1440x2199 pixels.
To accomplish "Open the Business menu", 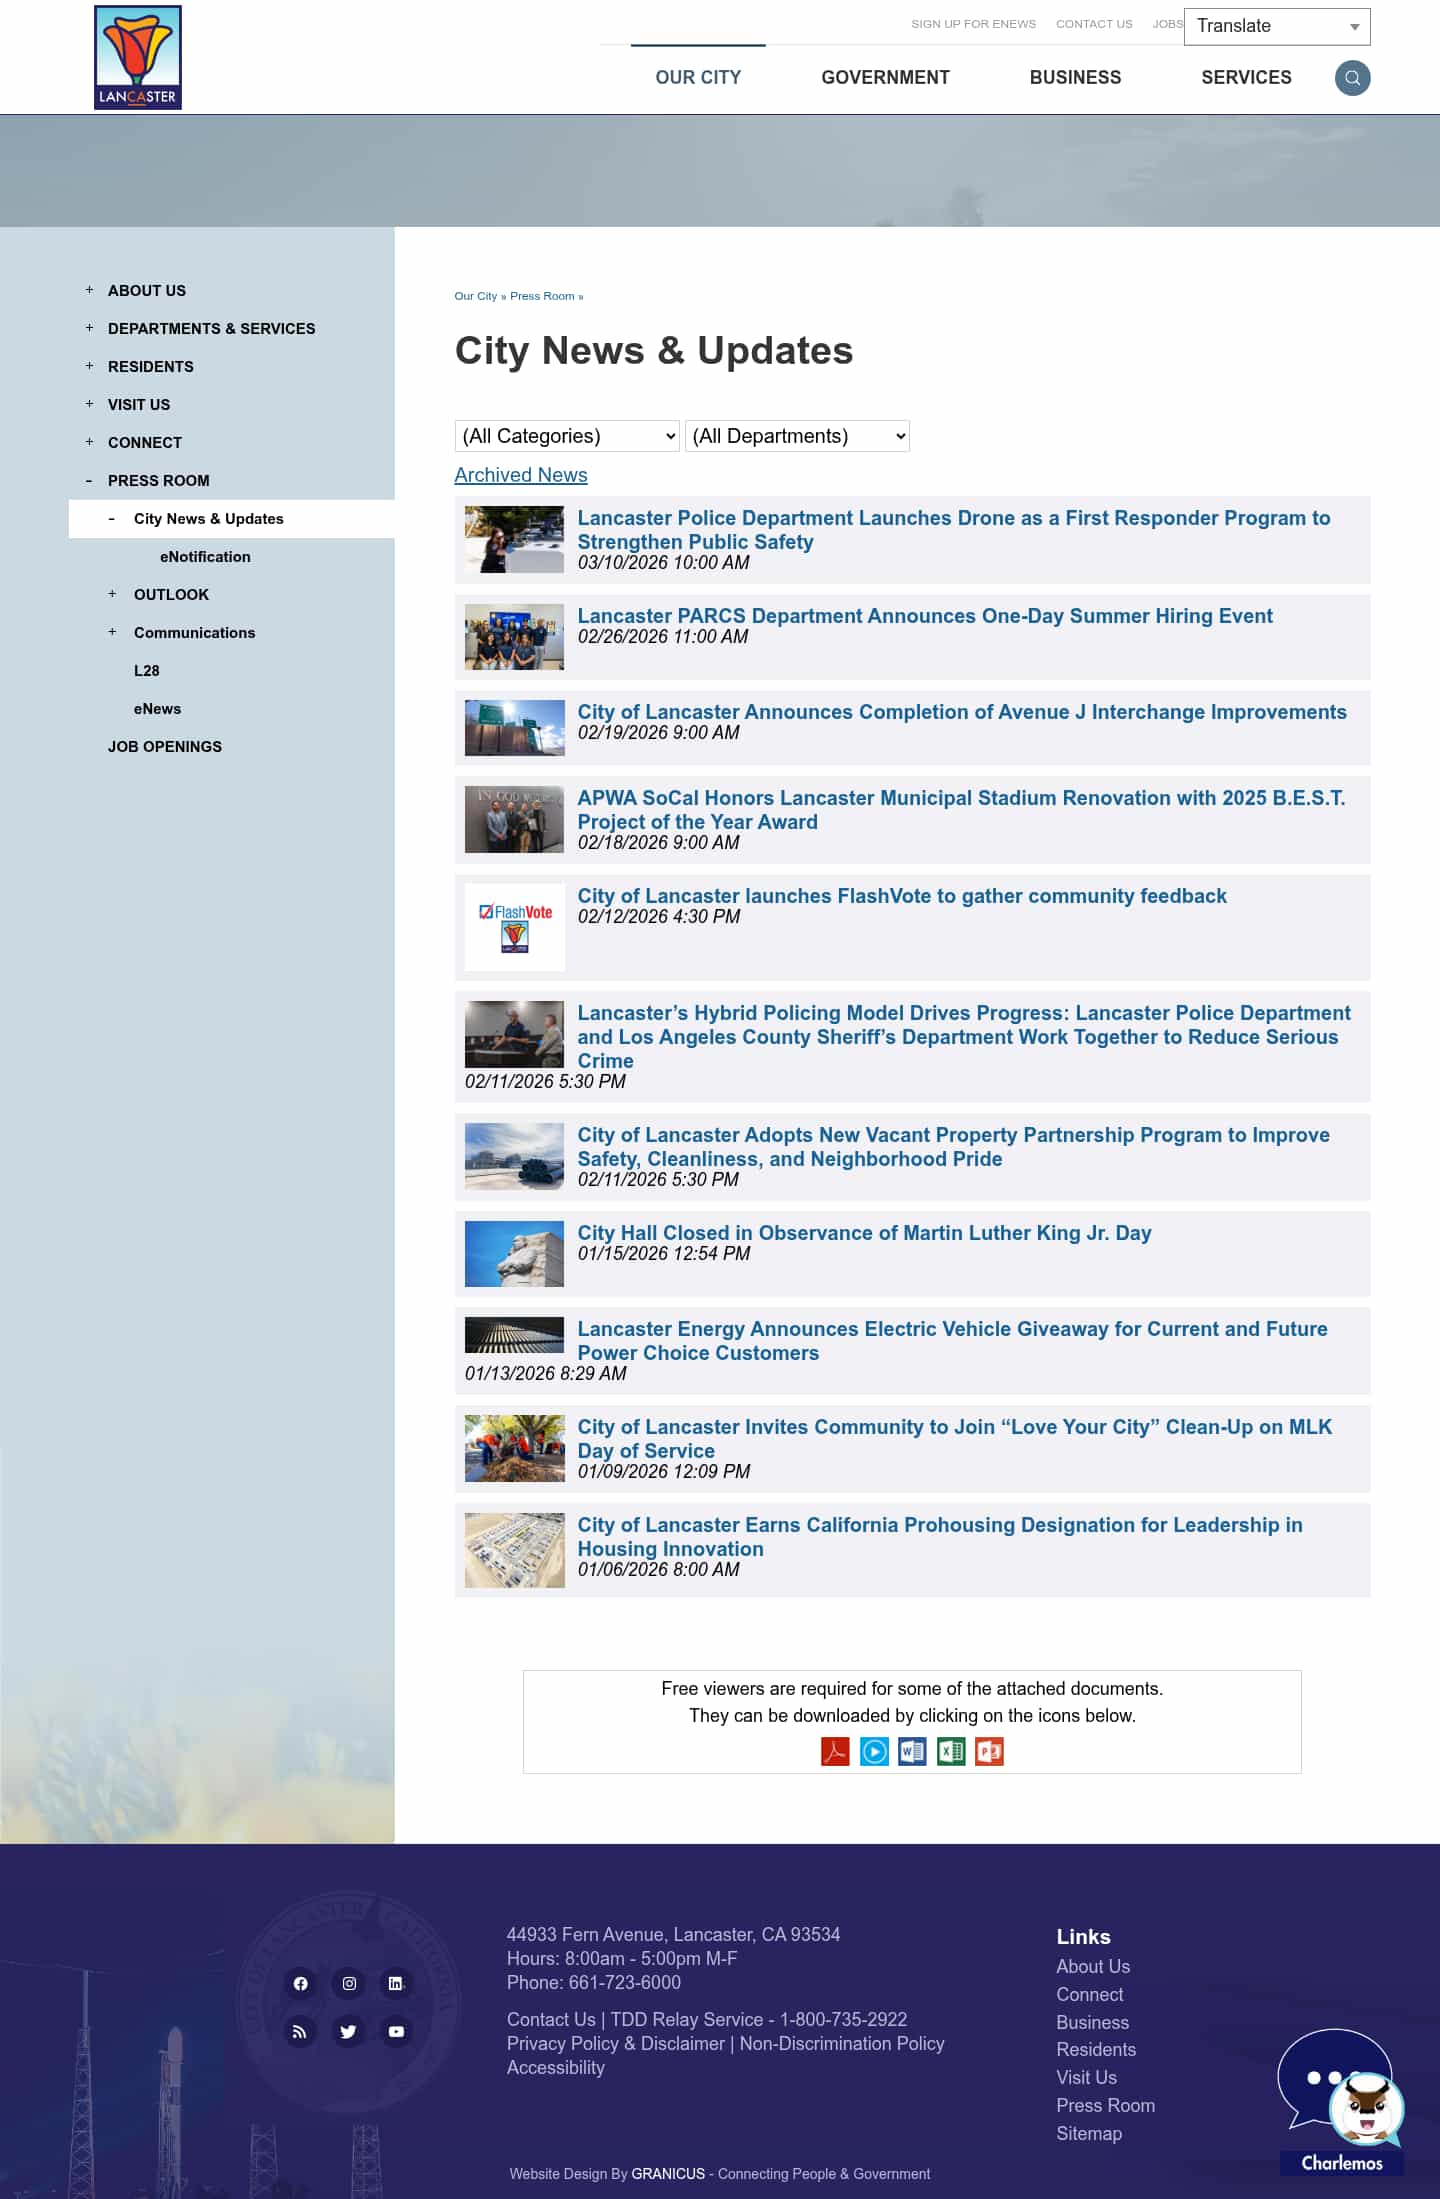I will click(x=1075, y=78).
